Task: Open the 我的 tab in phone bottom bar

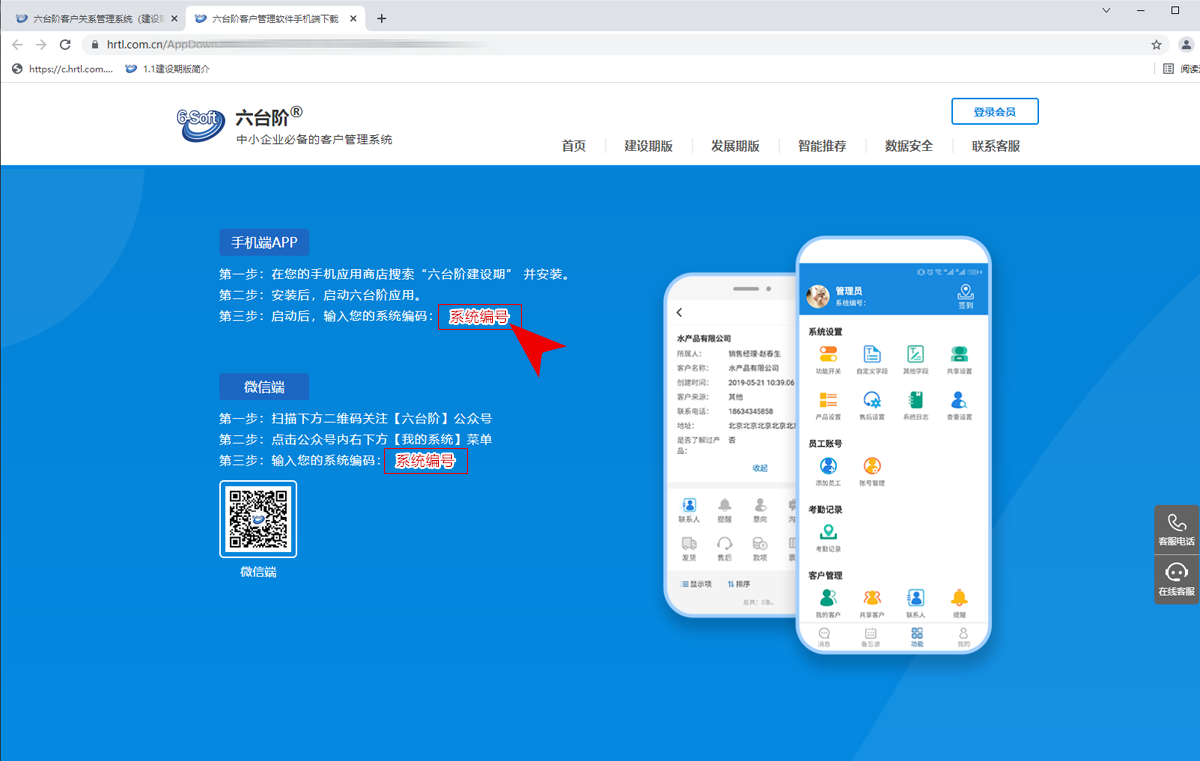Action: point(963,638)
